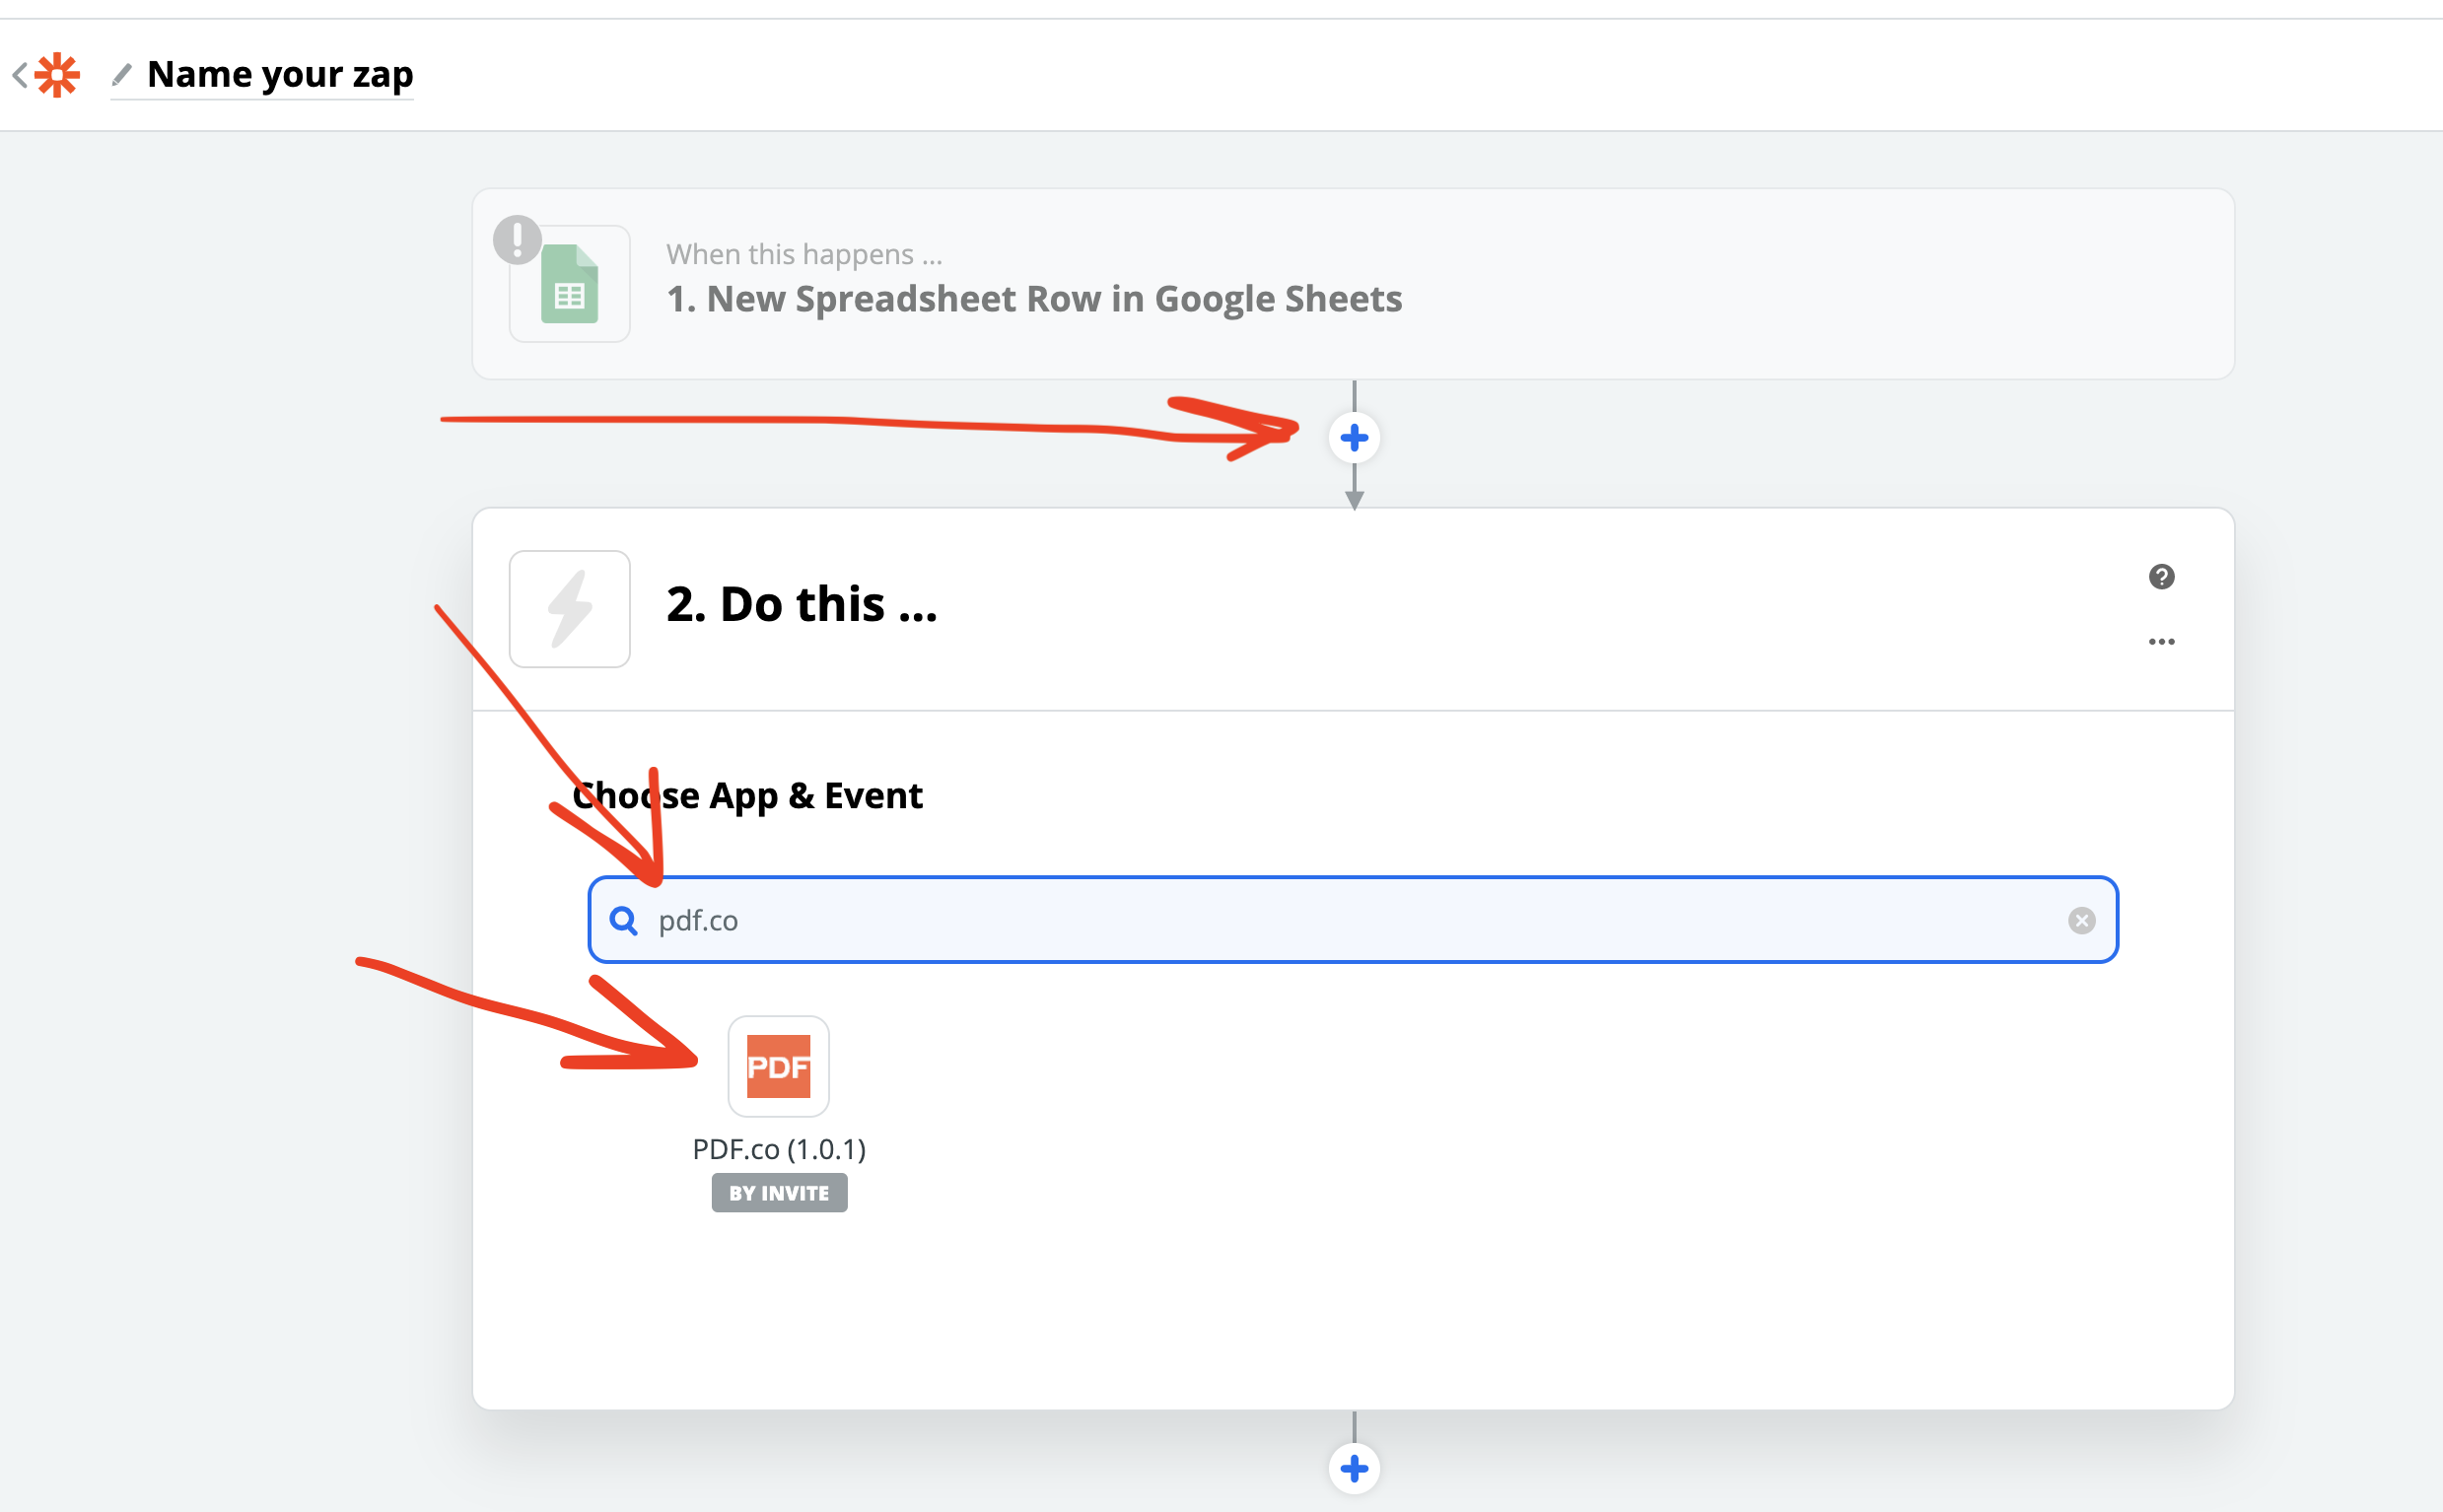Click the 'When this happens ...' label

click(x=804, y=254)
